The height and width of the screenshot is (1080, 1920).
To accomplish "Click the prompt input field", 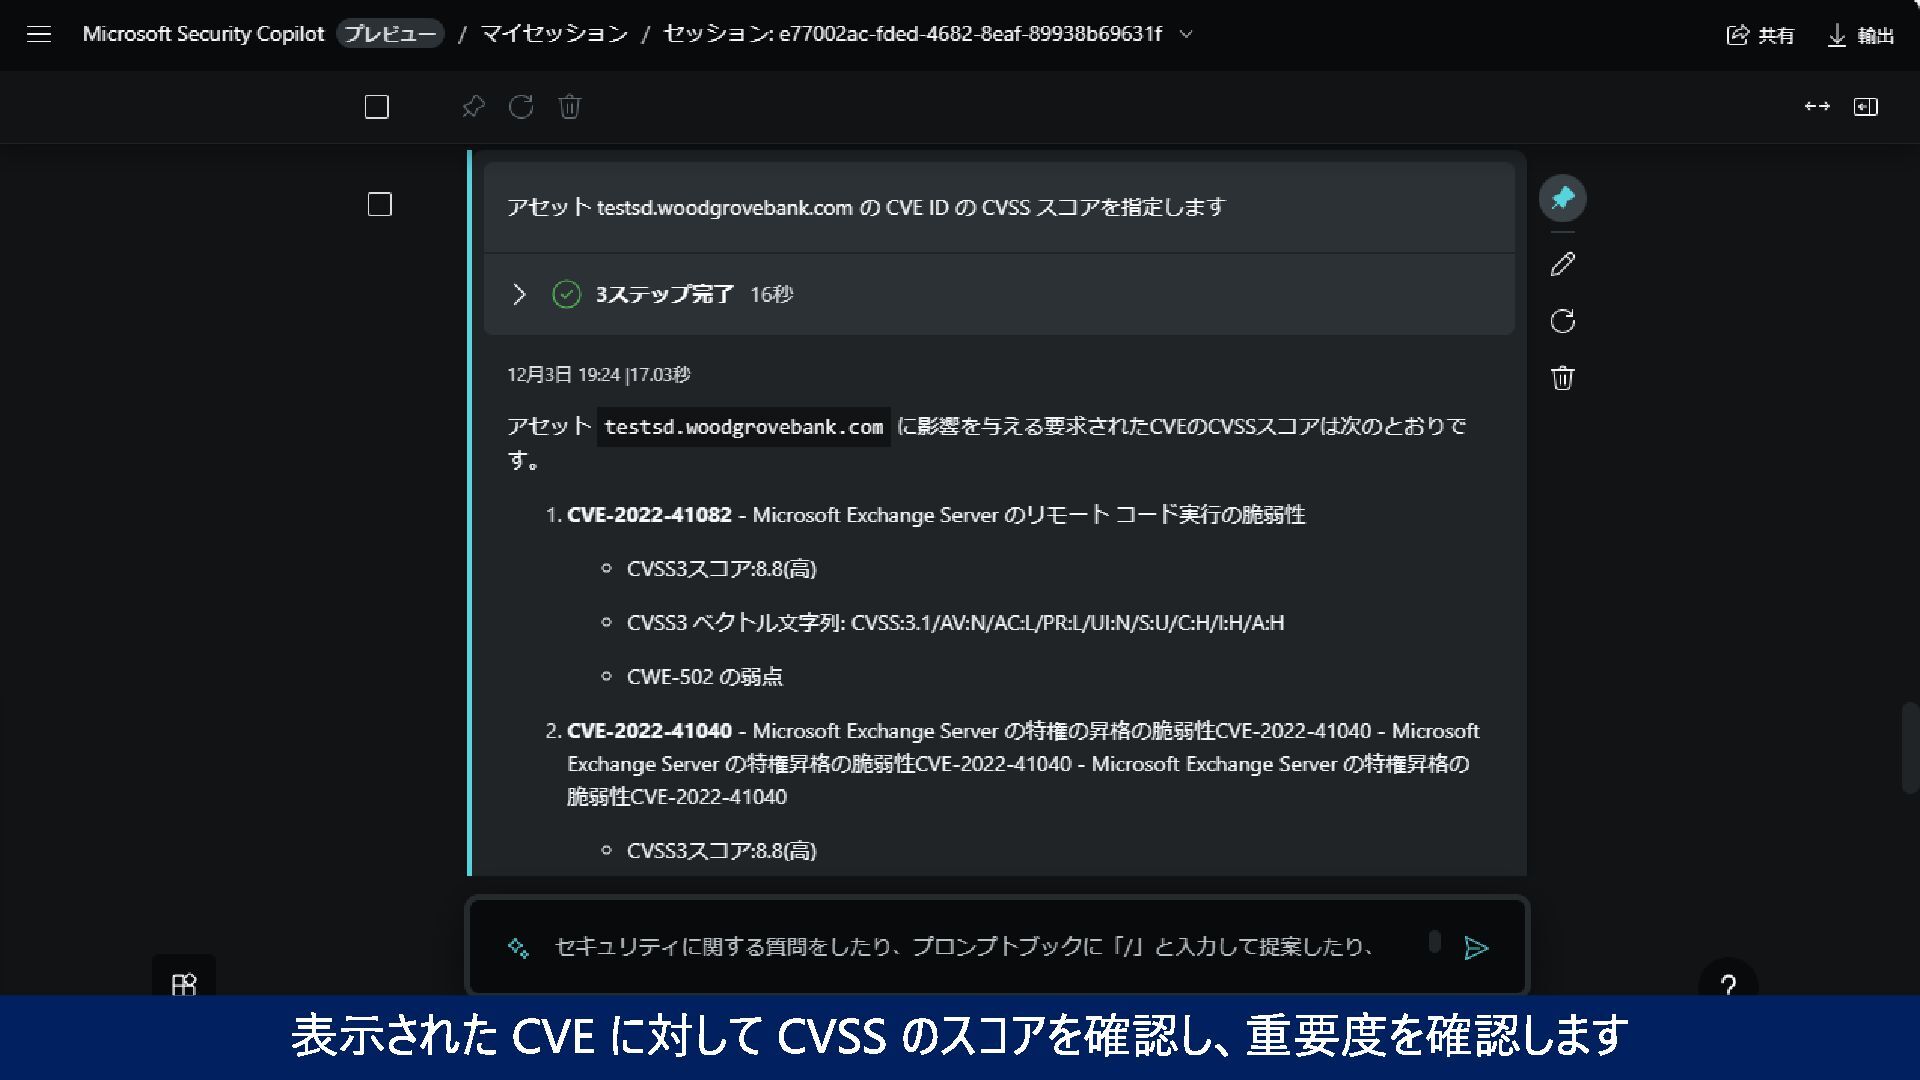I will pyautogui.click(x=965, y=946).
